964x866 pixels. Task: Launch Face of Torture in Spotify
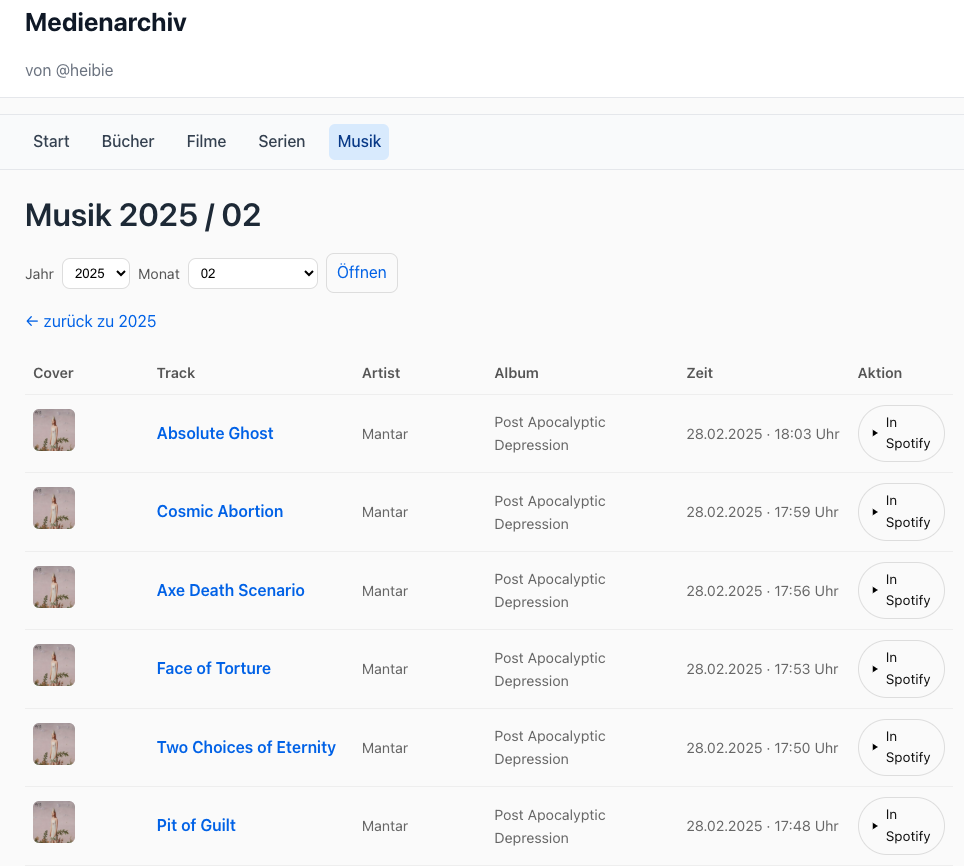pyautogui.click(x=900, y=669)
